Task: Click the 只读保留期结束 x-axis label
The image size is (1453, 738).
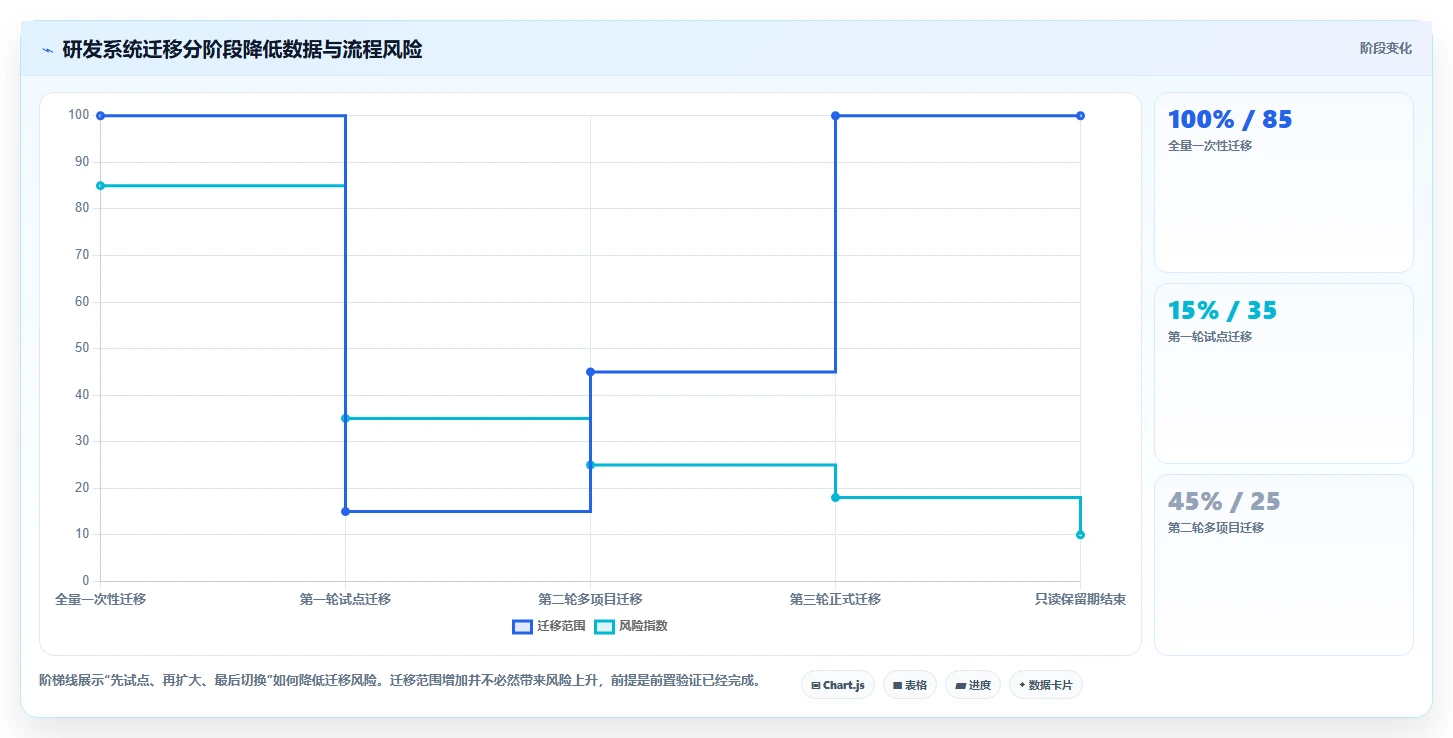Action: [x=1080, y=599]
